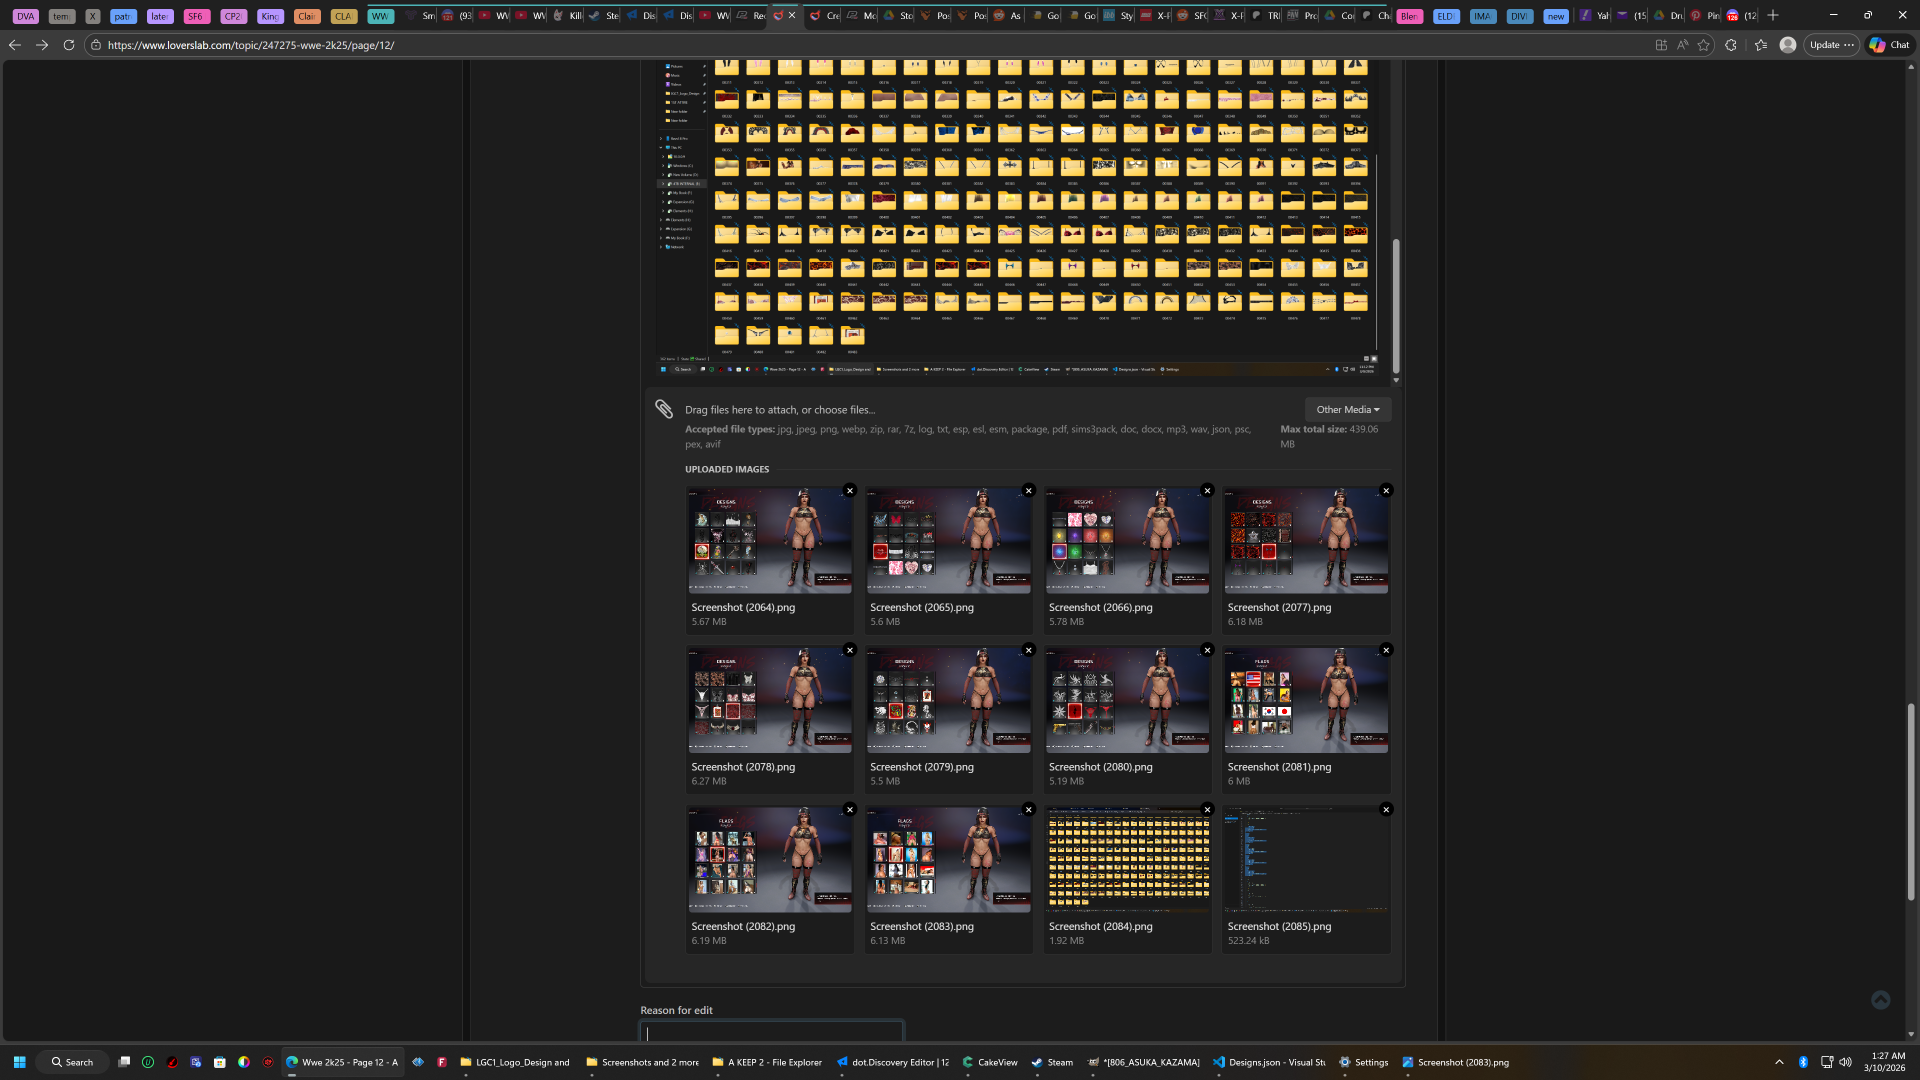Image resolution: width=1920 pixels, height=1080 pixels.
Task: Open the browser profile avatar
Action: pyautogui.click(x=1788, y=45)
